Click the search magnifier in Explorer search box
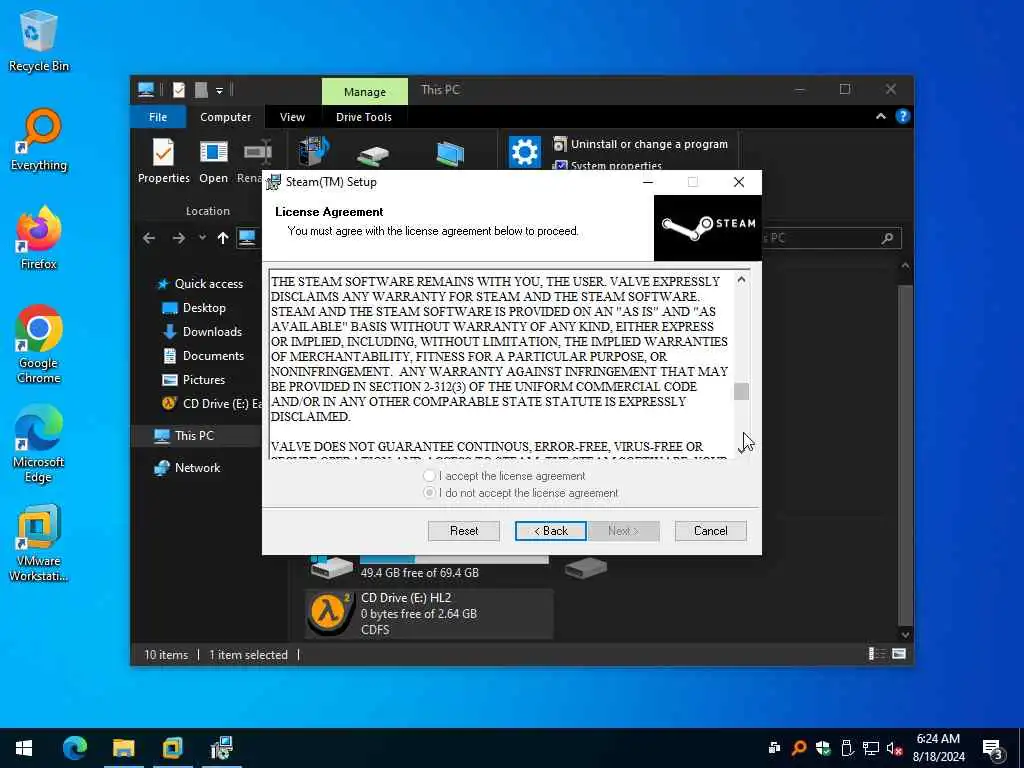Image resolution: width=1024 pixels, height=768 pixels. tap(887, 238)
